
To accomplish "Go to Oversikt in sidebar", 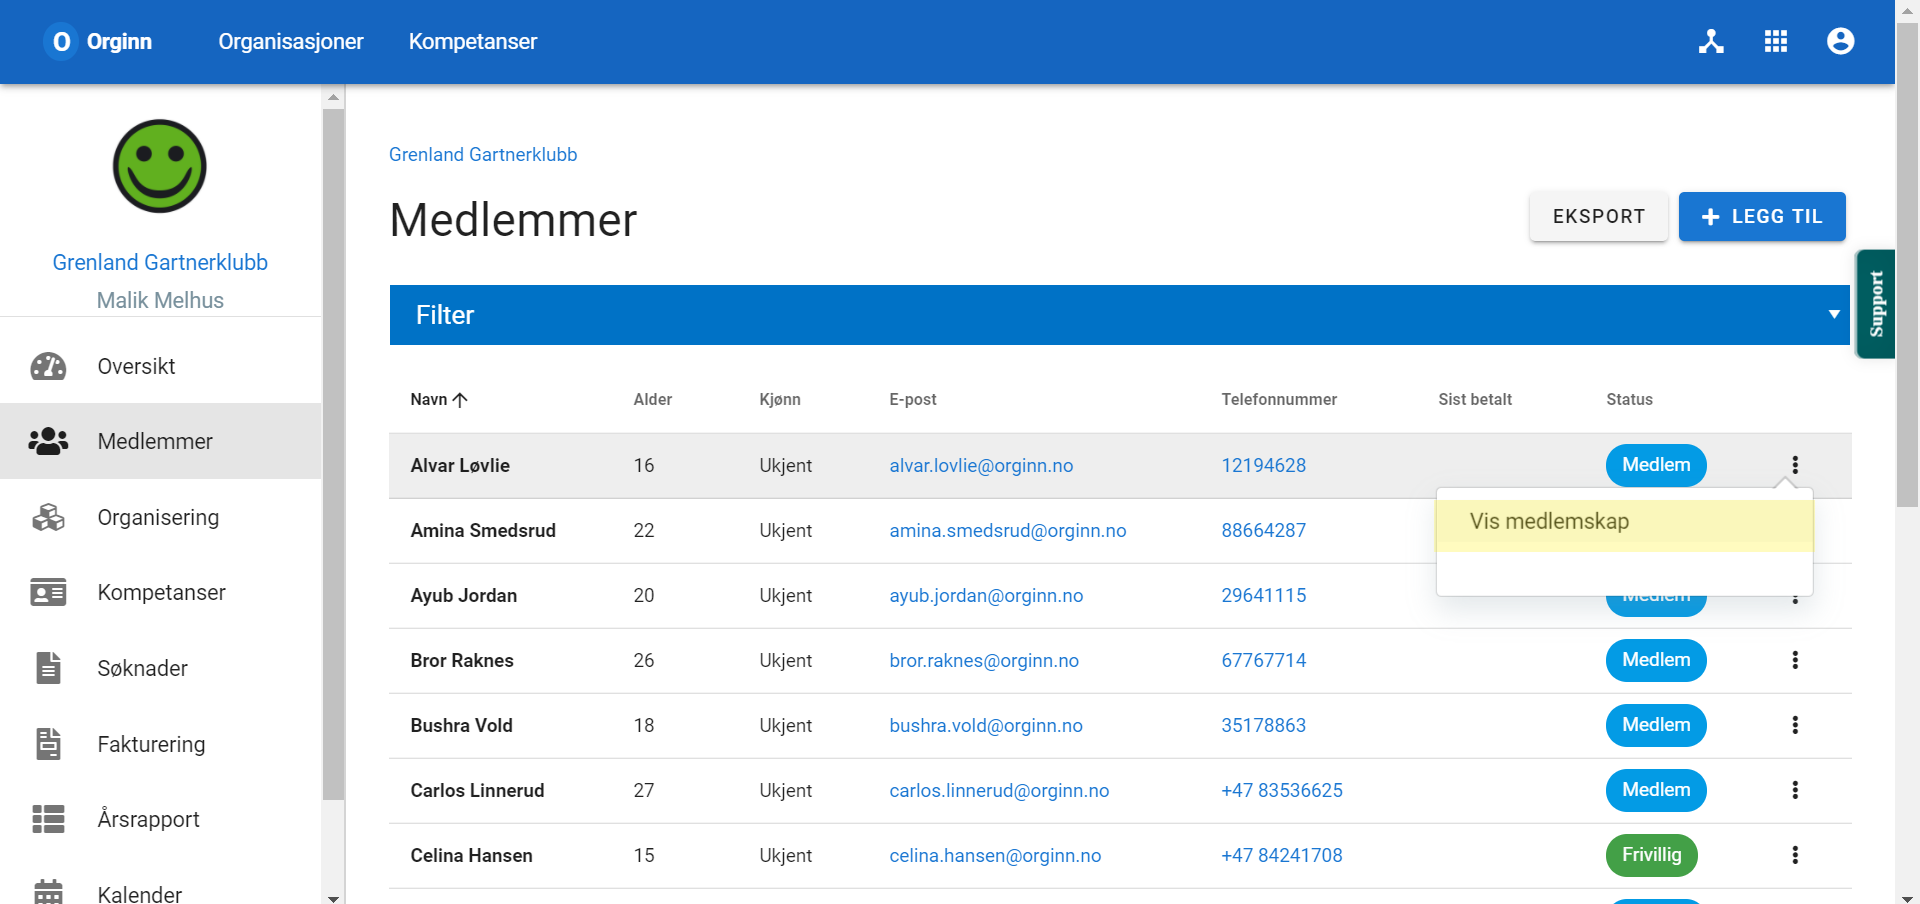I will 160,366.
